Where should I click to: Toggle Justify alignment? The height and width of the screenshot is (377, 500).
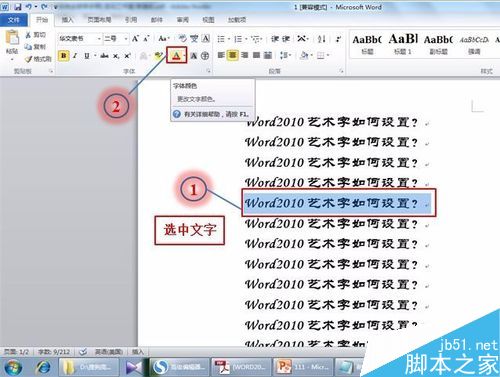point(256,55)
